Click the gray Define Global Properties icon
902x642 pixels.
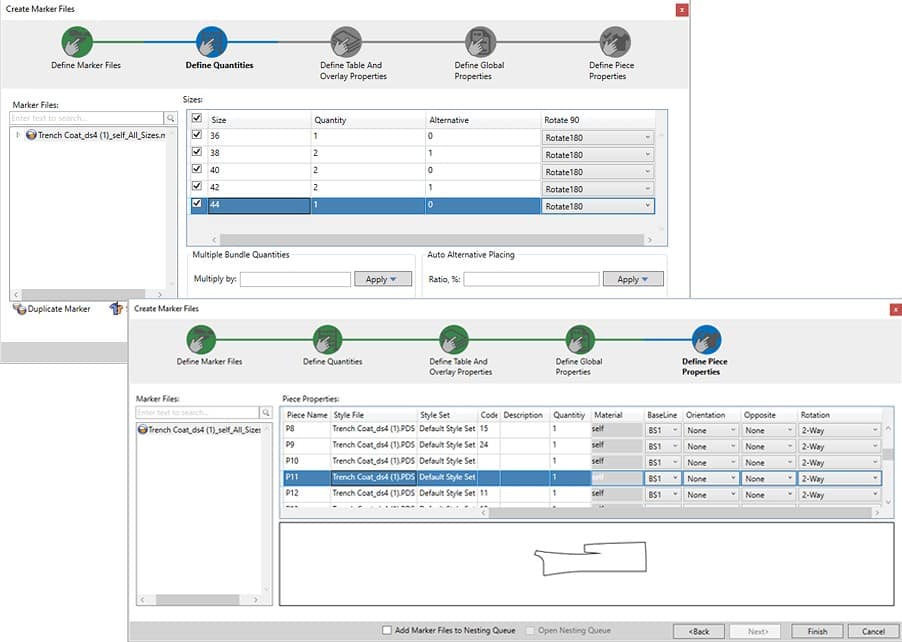coord(480,42)
